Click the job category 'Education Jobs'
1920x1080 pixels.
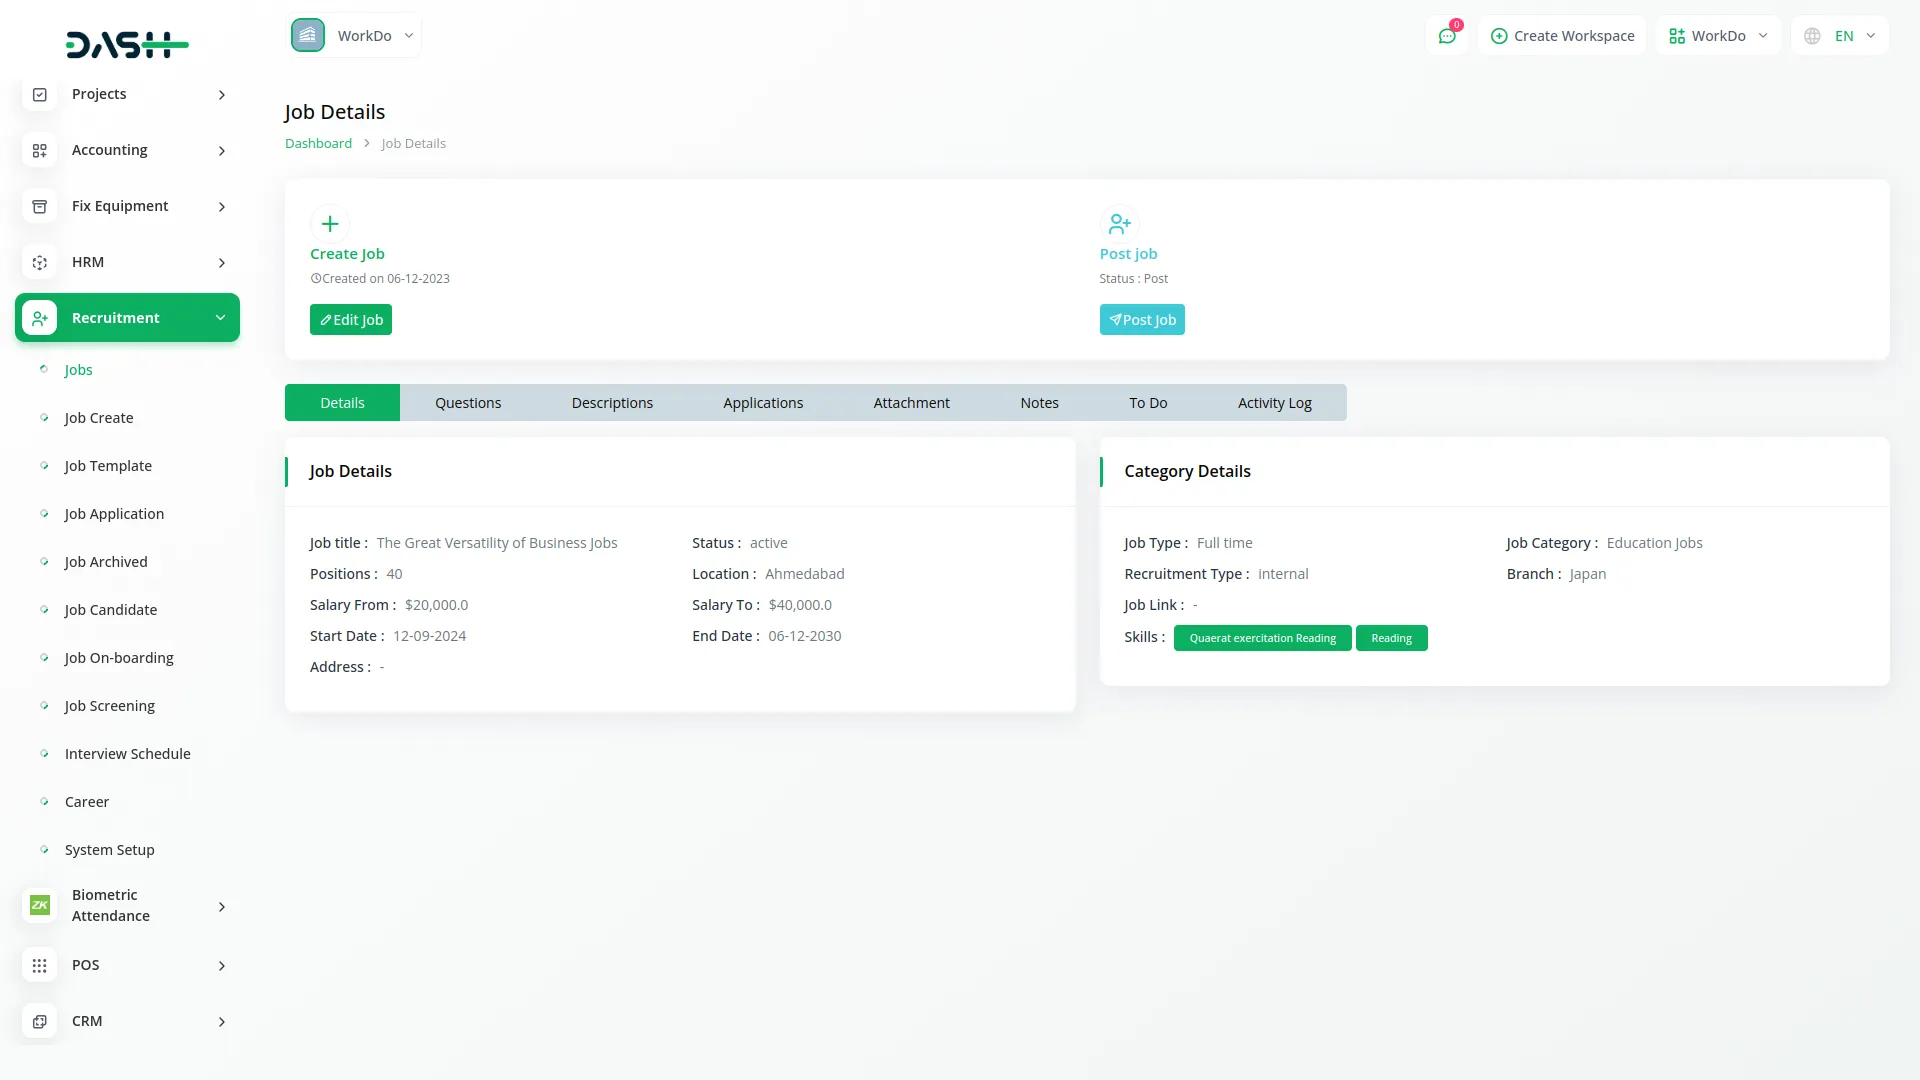[x=1655, y=543]
